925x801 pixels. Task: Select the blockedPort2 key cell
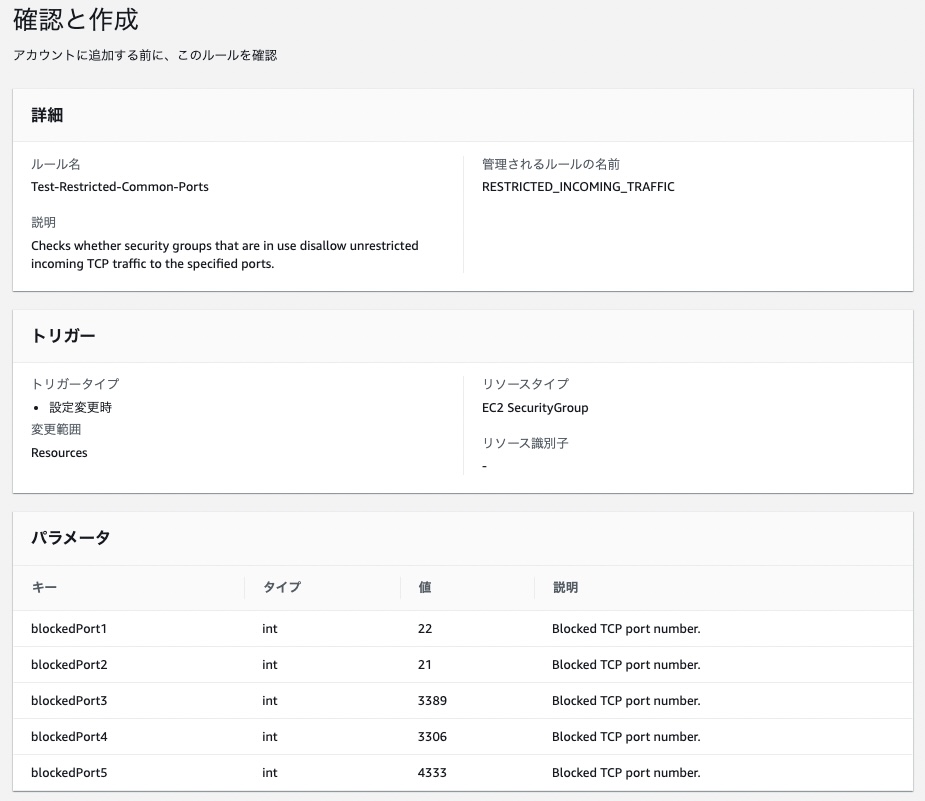[x=69, y=665]
